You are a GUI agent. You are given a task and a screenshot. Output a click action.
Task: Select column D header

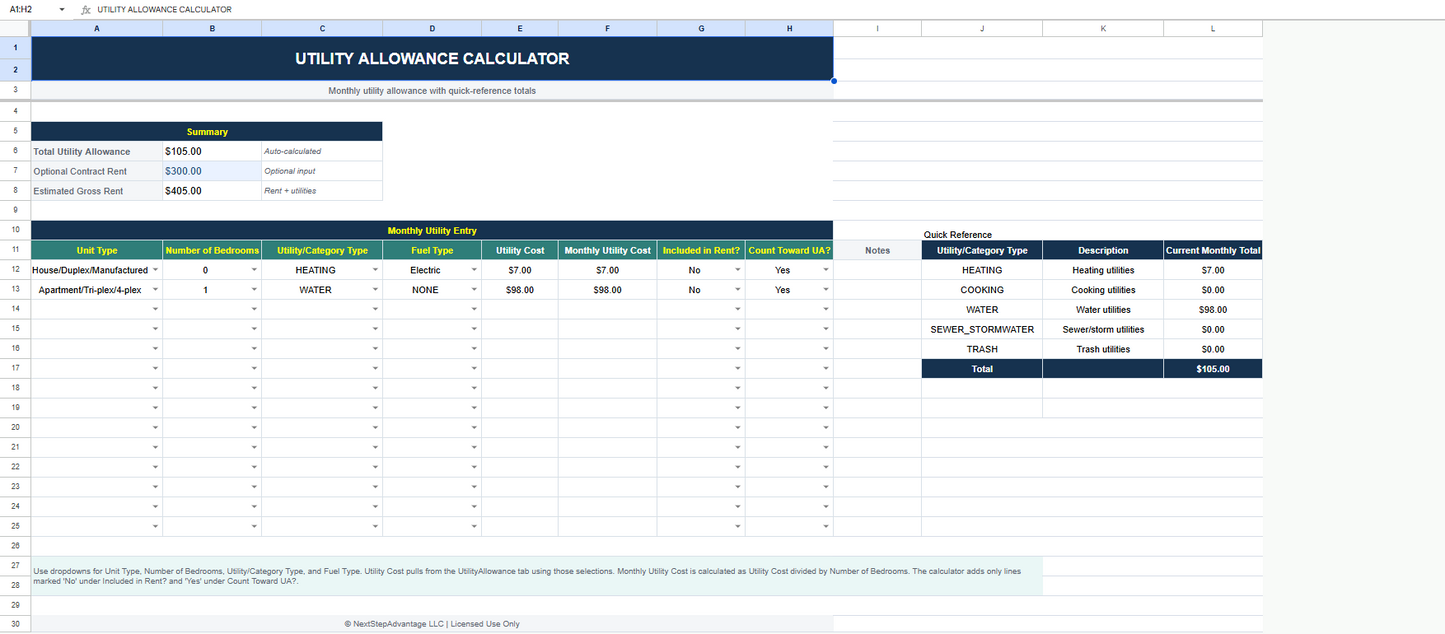click(x=431, y=28)
